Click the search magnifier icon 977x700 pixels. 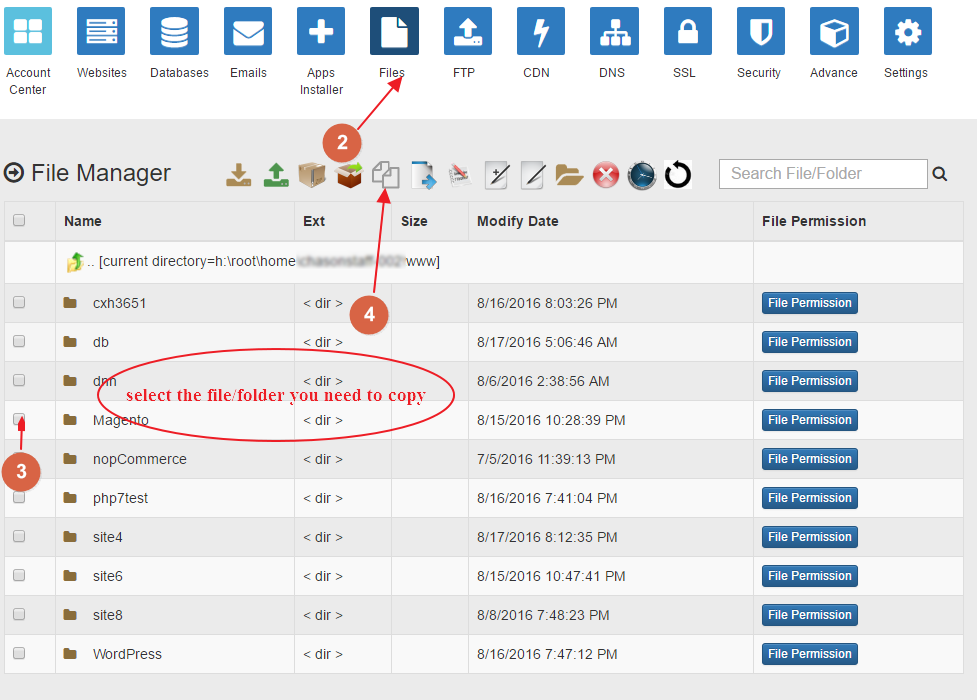pos(940,174)
